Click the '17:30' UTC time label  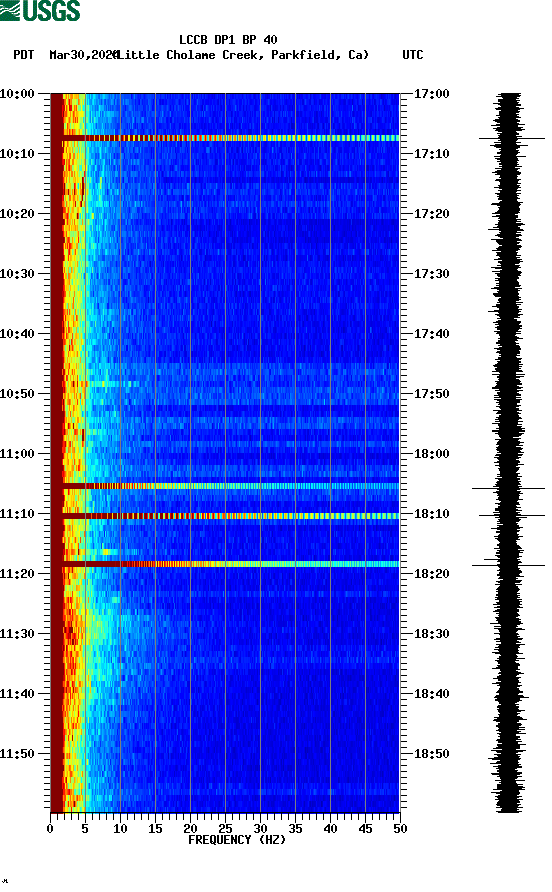point(431,274)
